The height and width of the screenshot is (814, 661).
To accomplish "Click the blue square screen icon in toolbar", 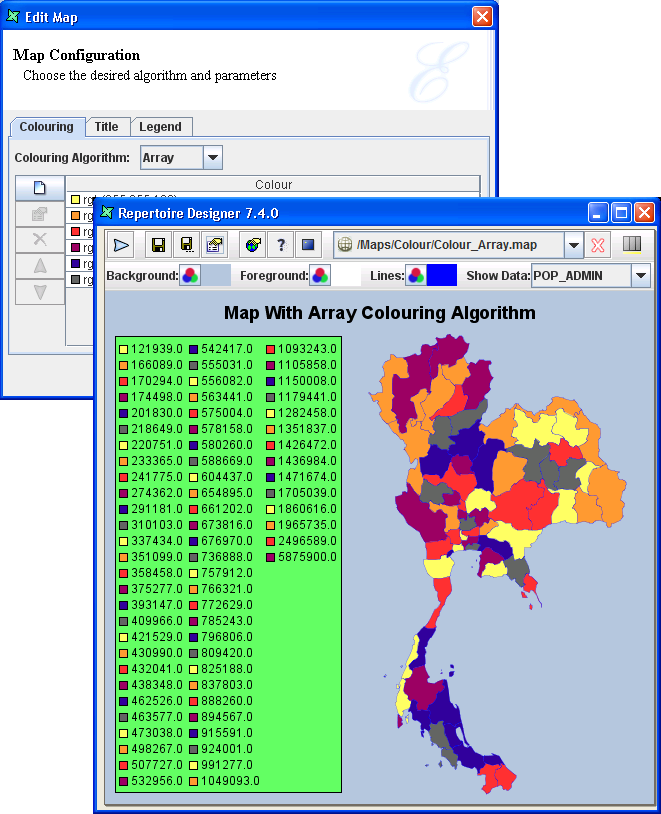I will (308, 245).
